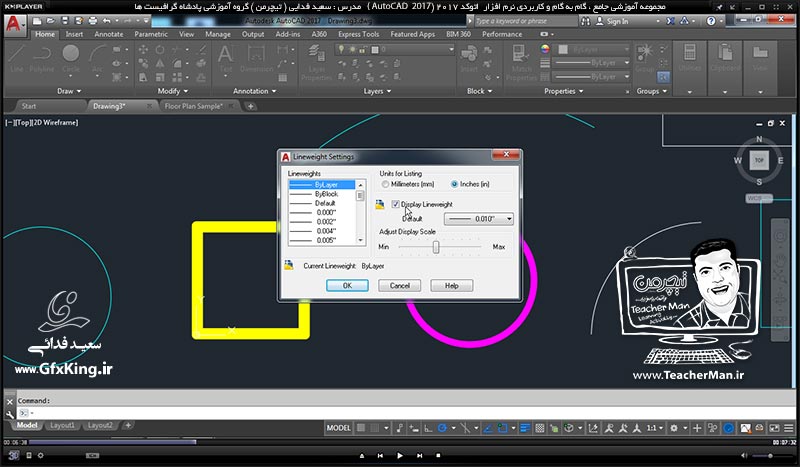Click the customization hamburger icon in status bar

tap(789, 428)
